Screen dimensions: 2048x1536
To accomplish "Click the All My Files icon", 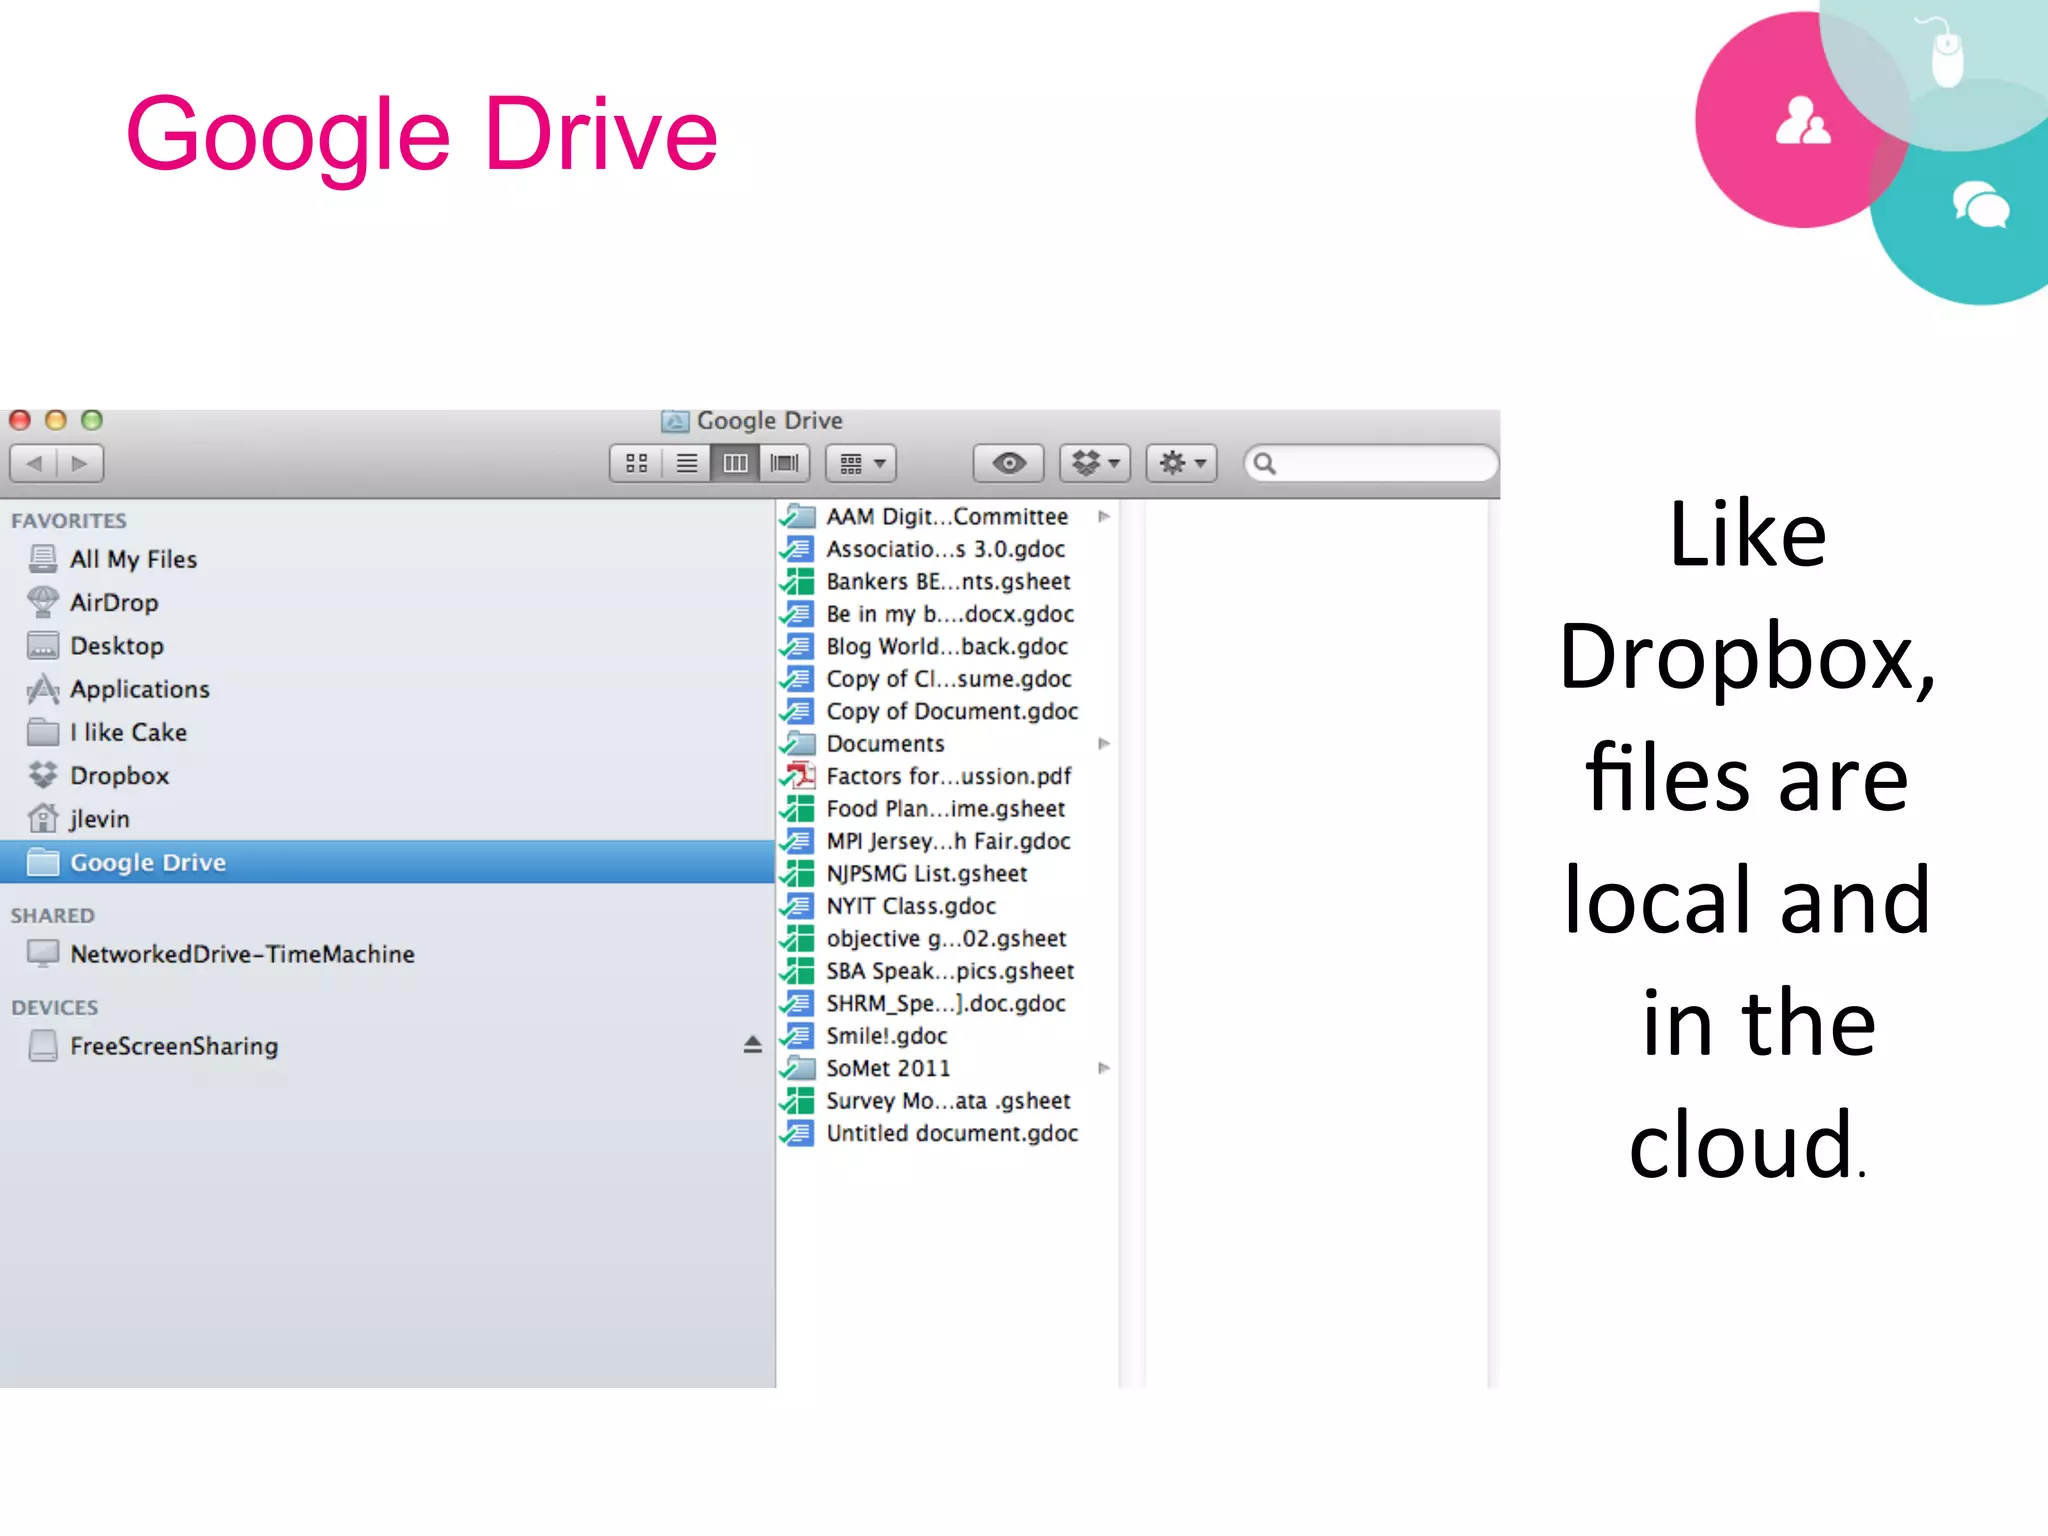I will [43, 559].
